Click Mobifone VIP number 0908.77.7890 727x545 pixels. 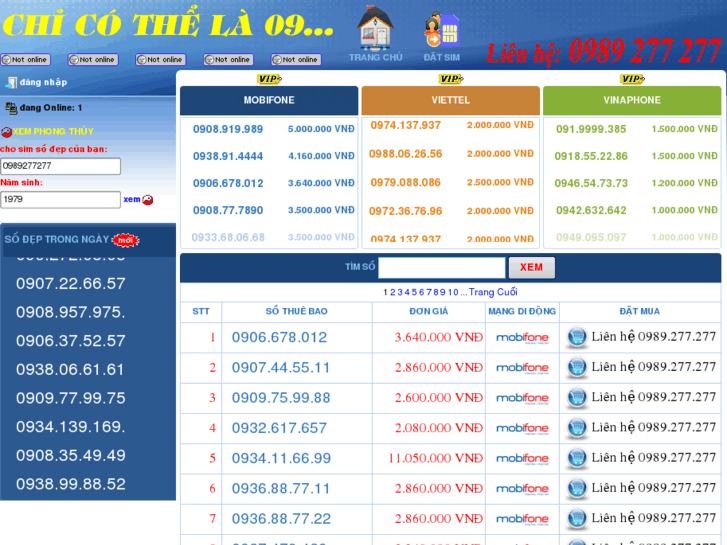point(228,211)
